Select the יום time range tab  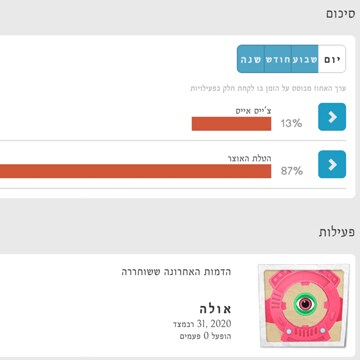pyautogui.click(x=332, y=59)
